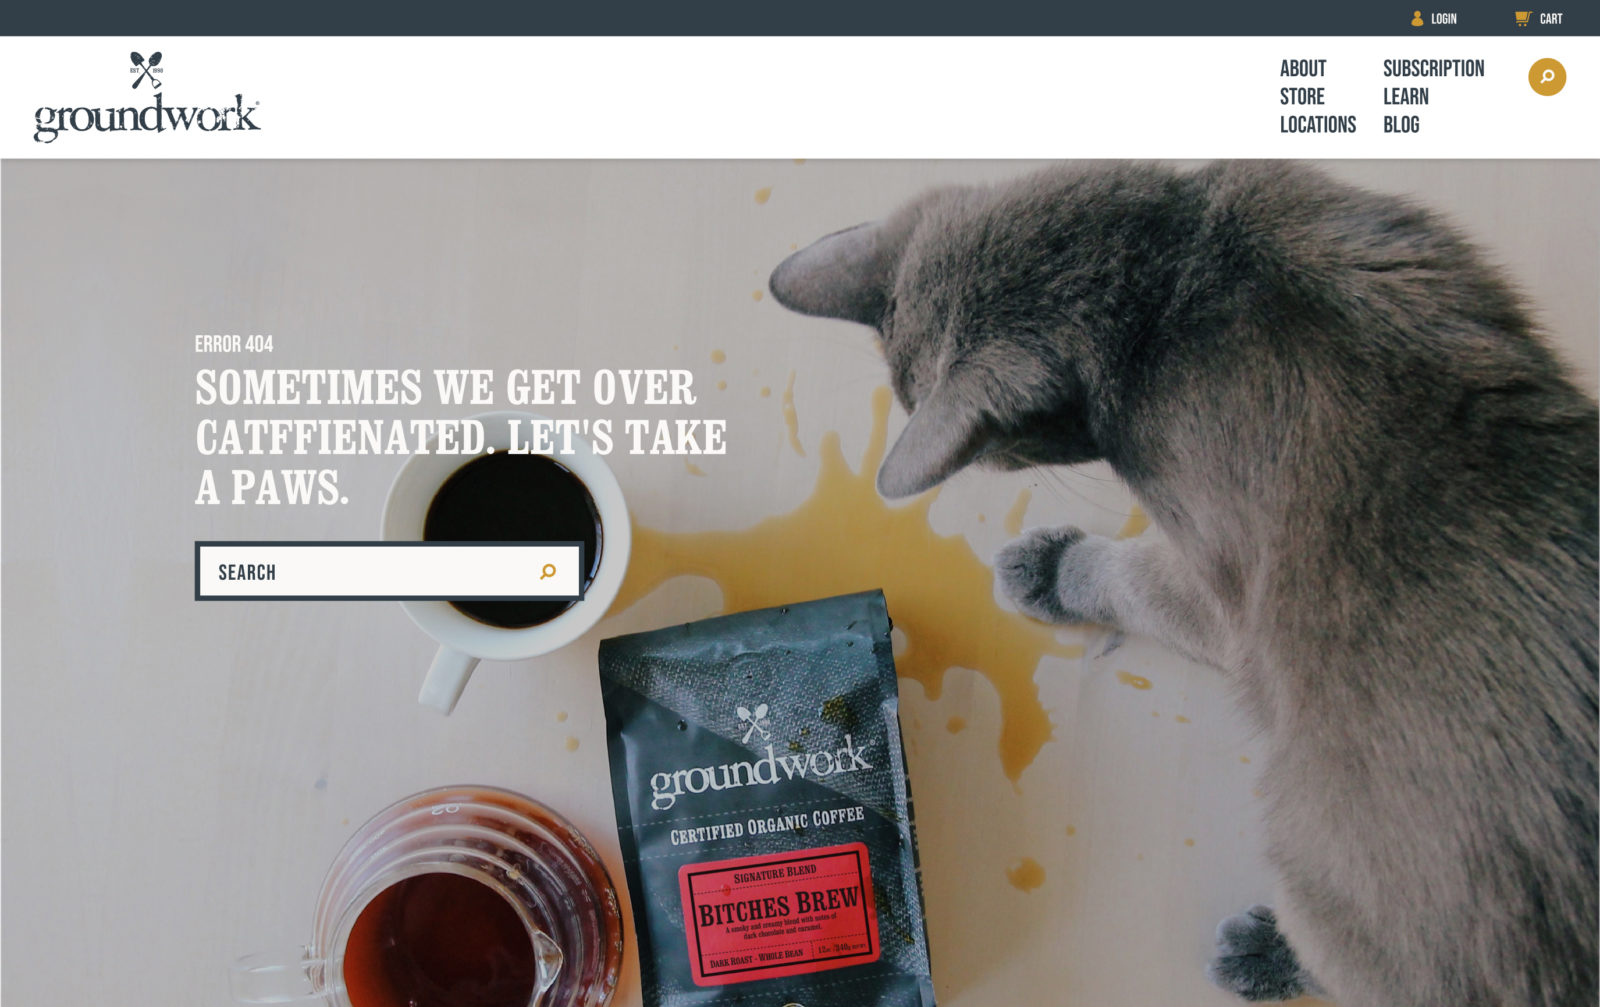
Task: Click the catffienated headline text
Action: click(x=460, y=437)
